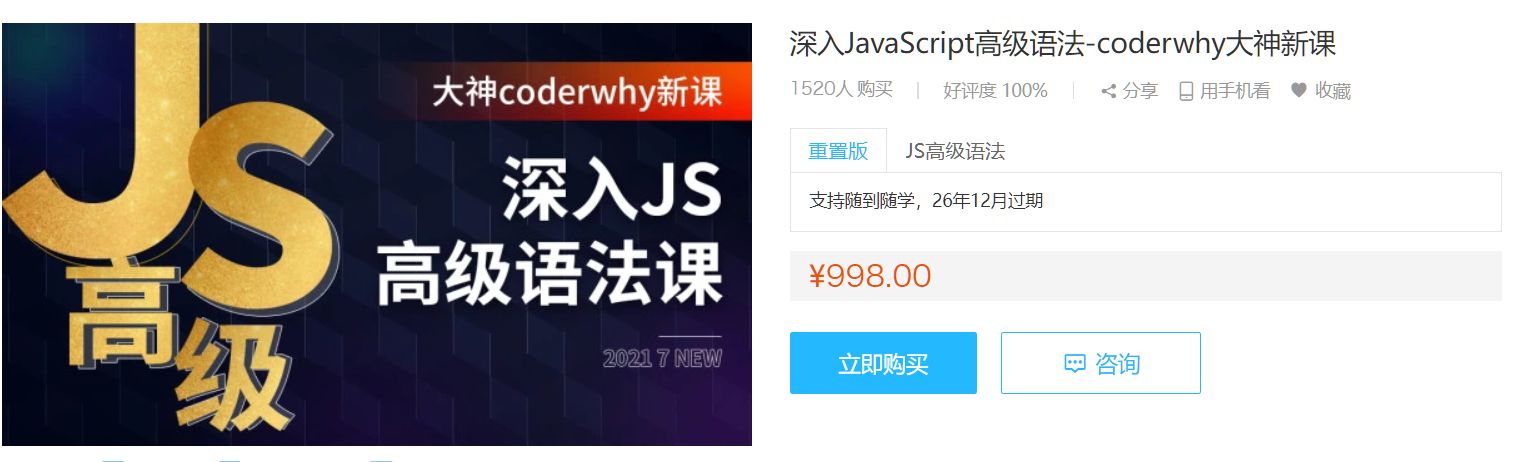Viewport: 1513px width, 462px height.
Task: Click the 收藏 text label
Action: 1333,91
